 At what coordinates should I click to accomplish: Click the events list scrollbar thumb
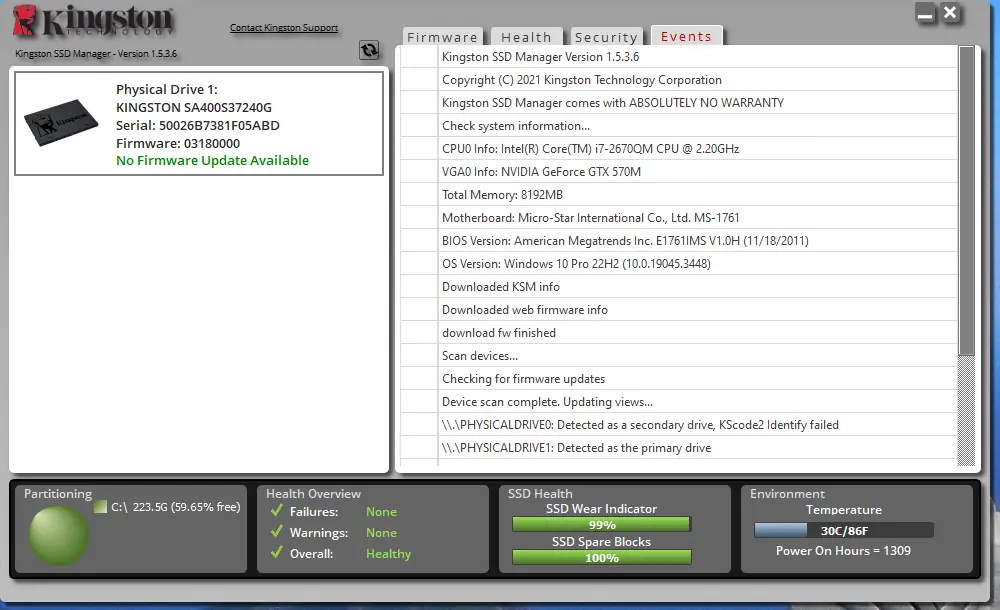pos(967,200)
